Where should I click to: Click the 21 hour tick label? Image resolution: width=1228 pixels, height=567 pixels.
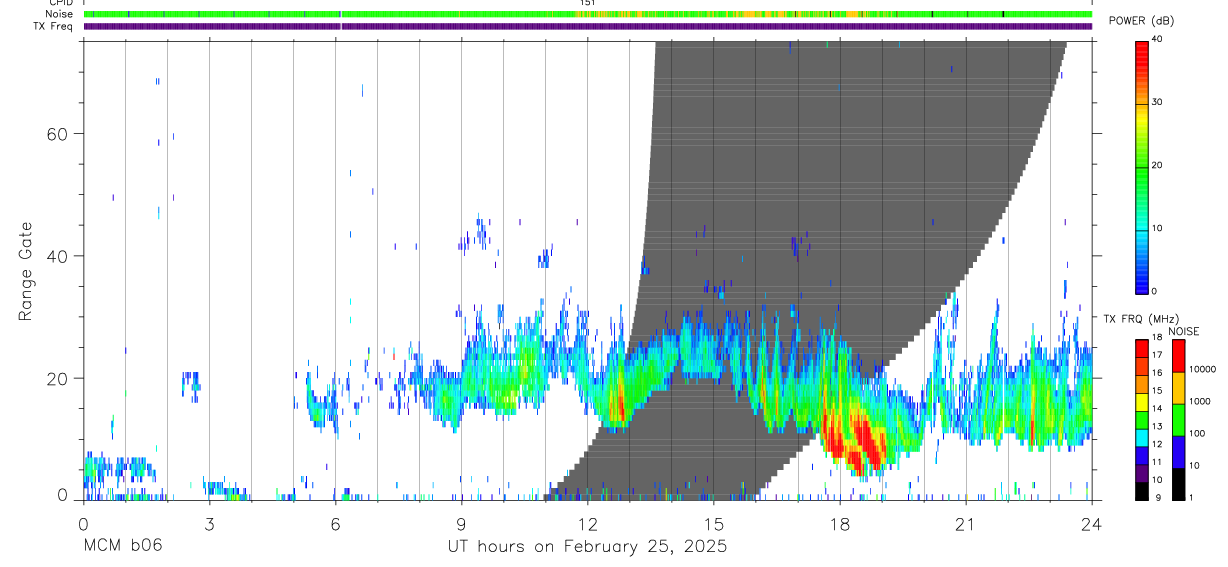(965, 523)
